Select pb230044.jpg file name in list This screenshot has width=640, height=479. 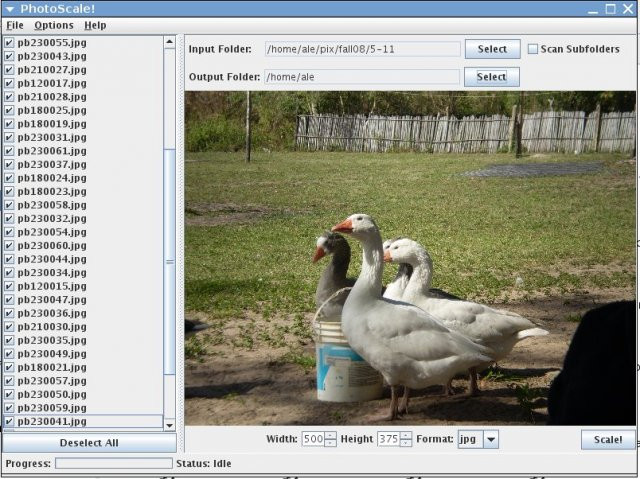coord(52,259)
